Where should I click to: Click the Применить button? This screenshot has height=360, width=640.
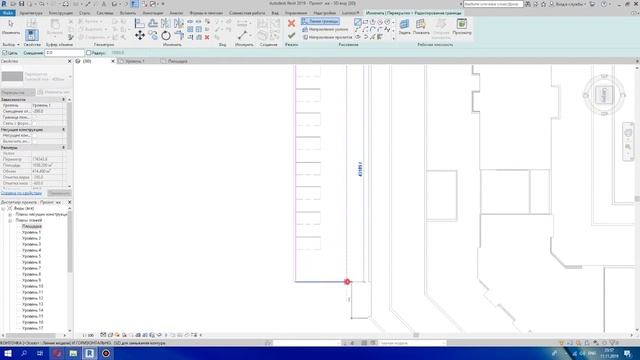[x=59, y=193]
